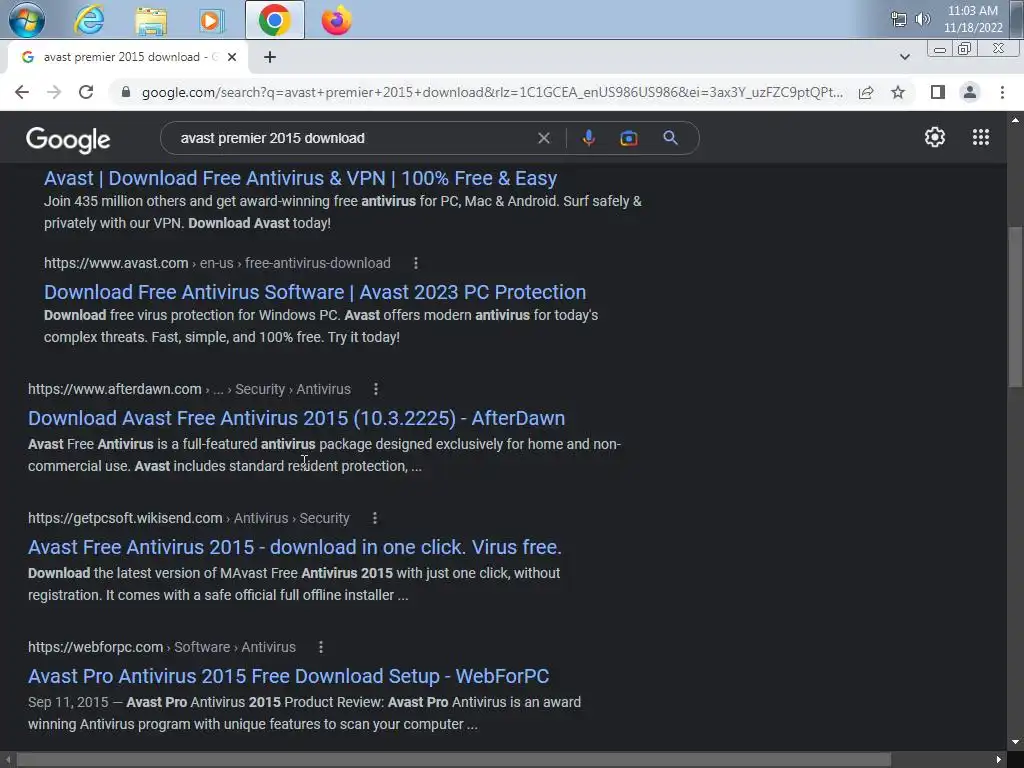This screenshot has width=1024, height=768.
Task: Open more options for the afterdawn.com result
Action: 376,389
